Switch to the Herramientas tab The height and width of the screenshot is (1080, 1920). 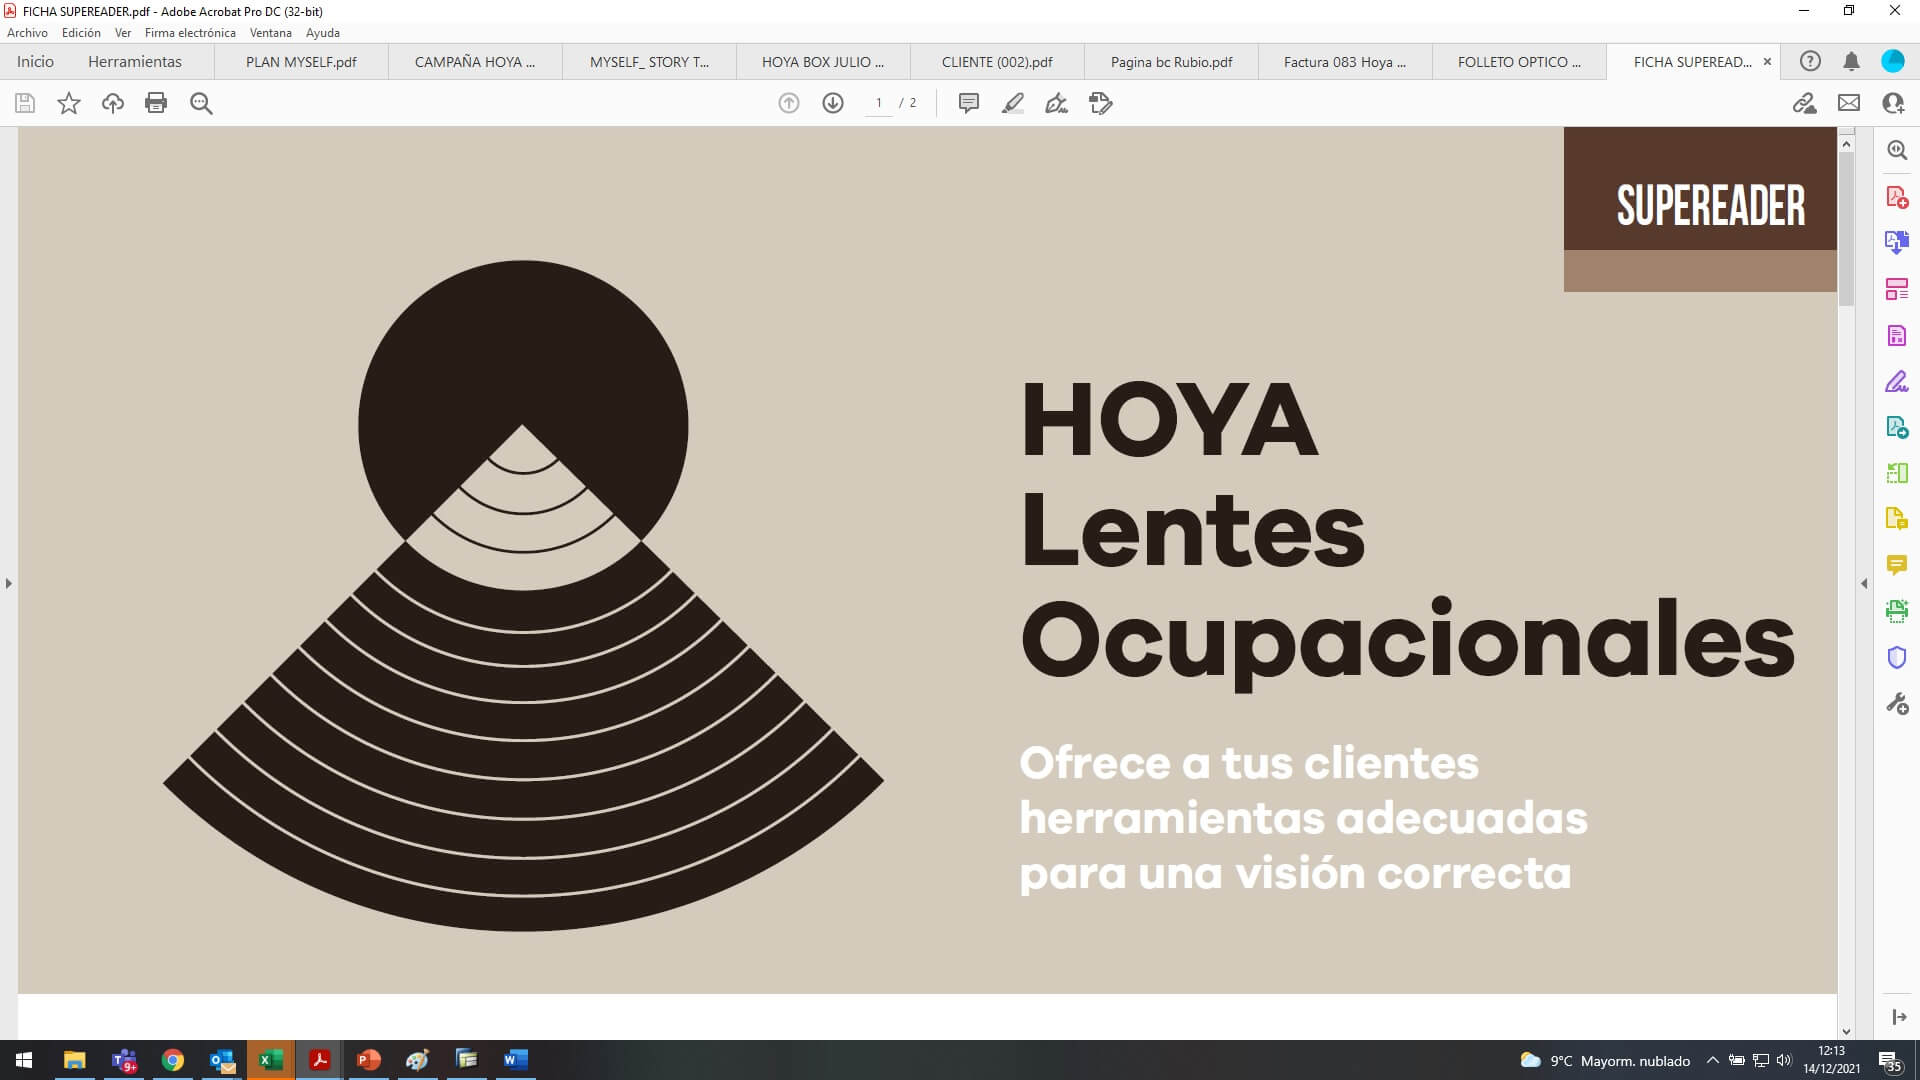click(135, 62)
